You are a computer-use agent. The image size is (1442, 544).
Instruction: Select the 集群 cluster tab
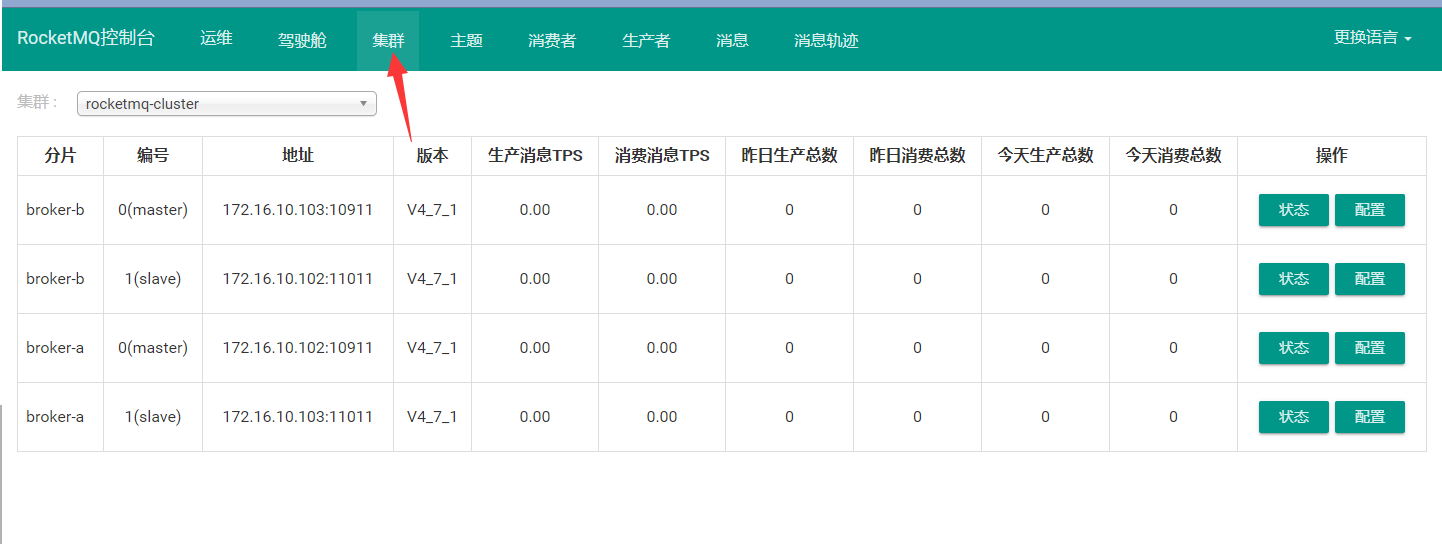point(388,40)
